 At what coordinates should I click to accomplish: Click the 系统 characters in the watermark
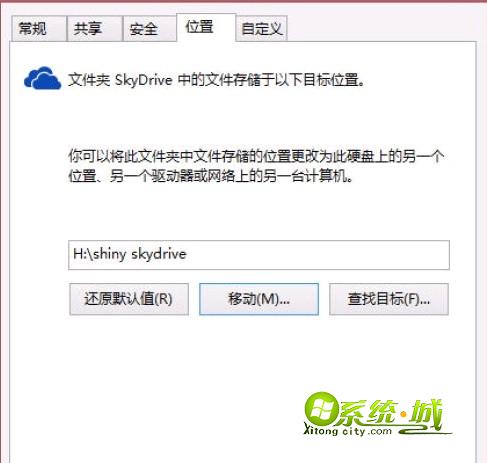[368, 413]
